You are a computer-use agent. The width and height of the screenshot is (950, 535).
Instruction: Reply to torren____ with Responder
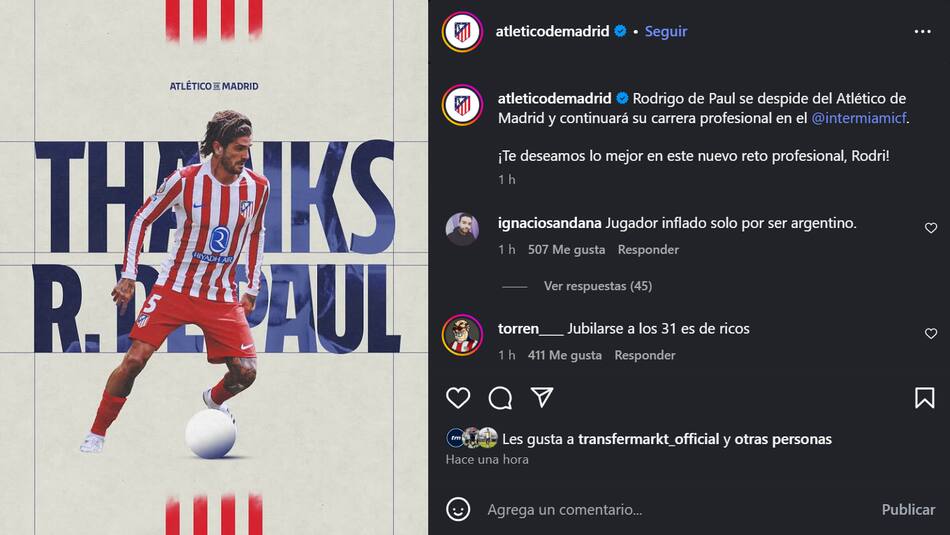[x=645, y=354]
